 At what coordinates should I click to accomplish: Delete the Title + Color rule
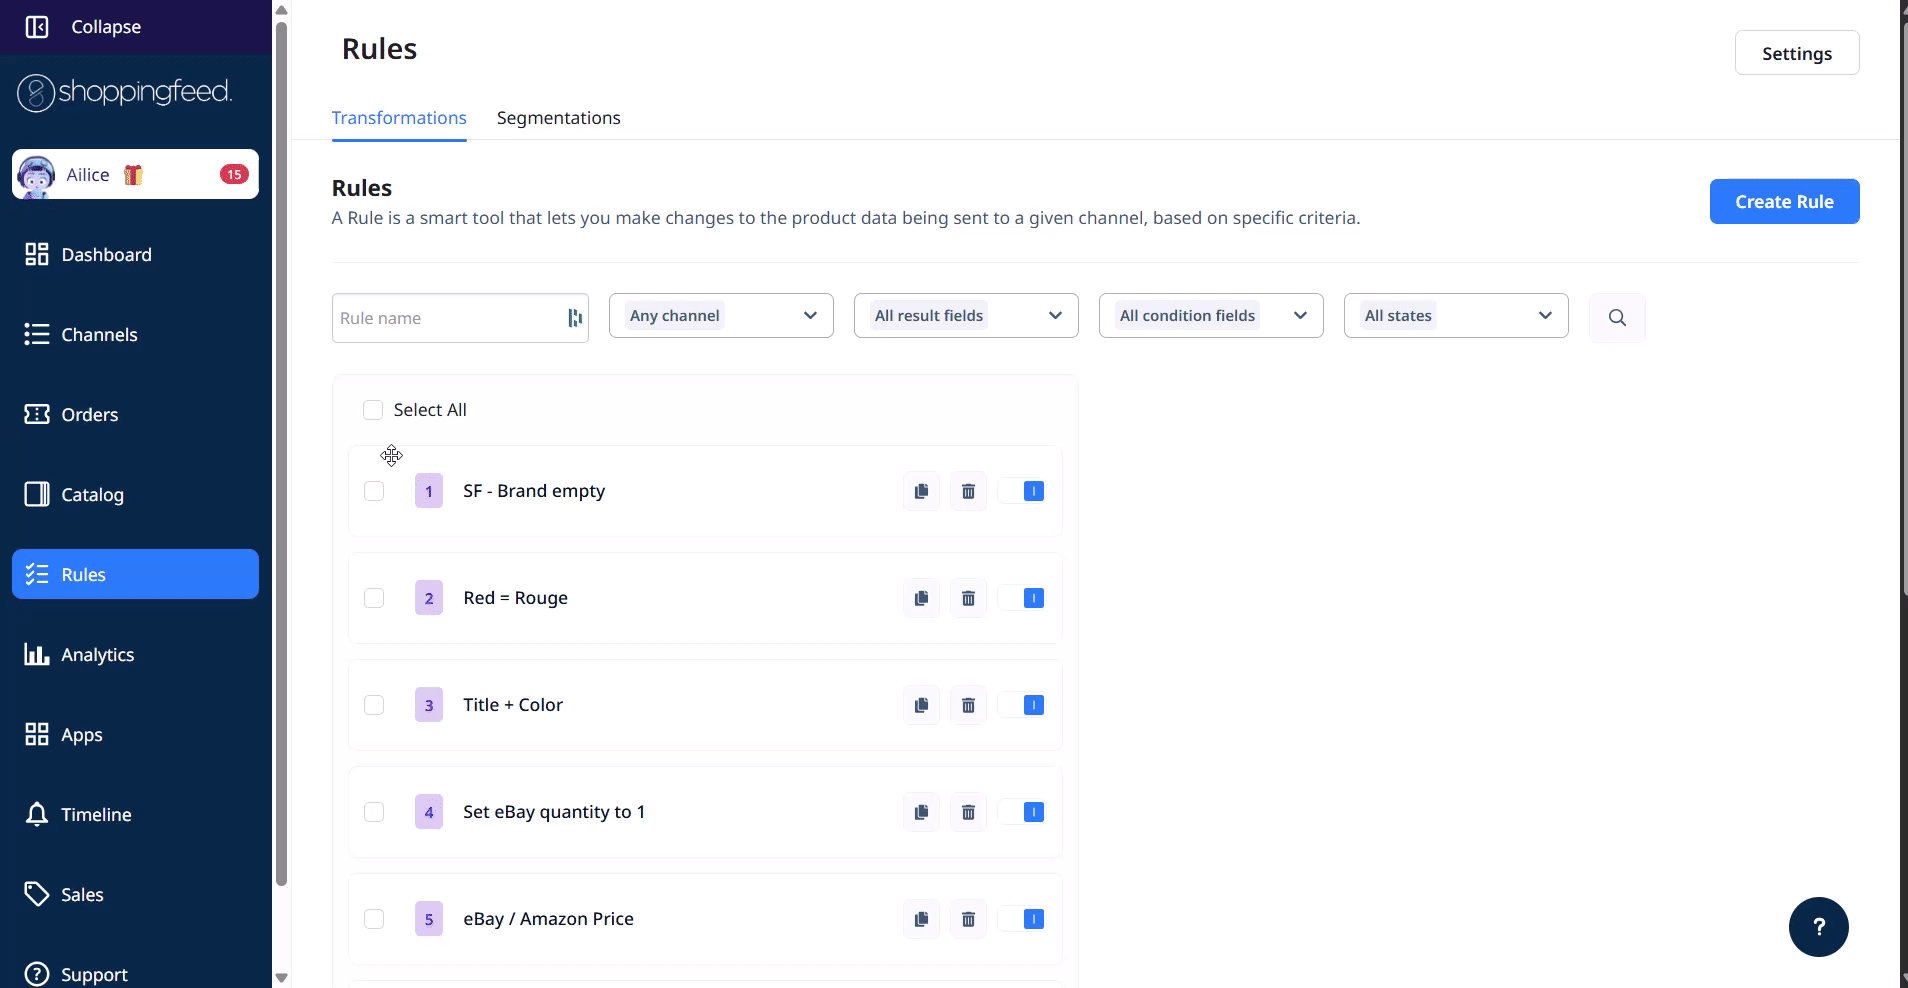968,705
